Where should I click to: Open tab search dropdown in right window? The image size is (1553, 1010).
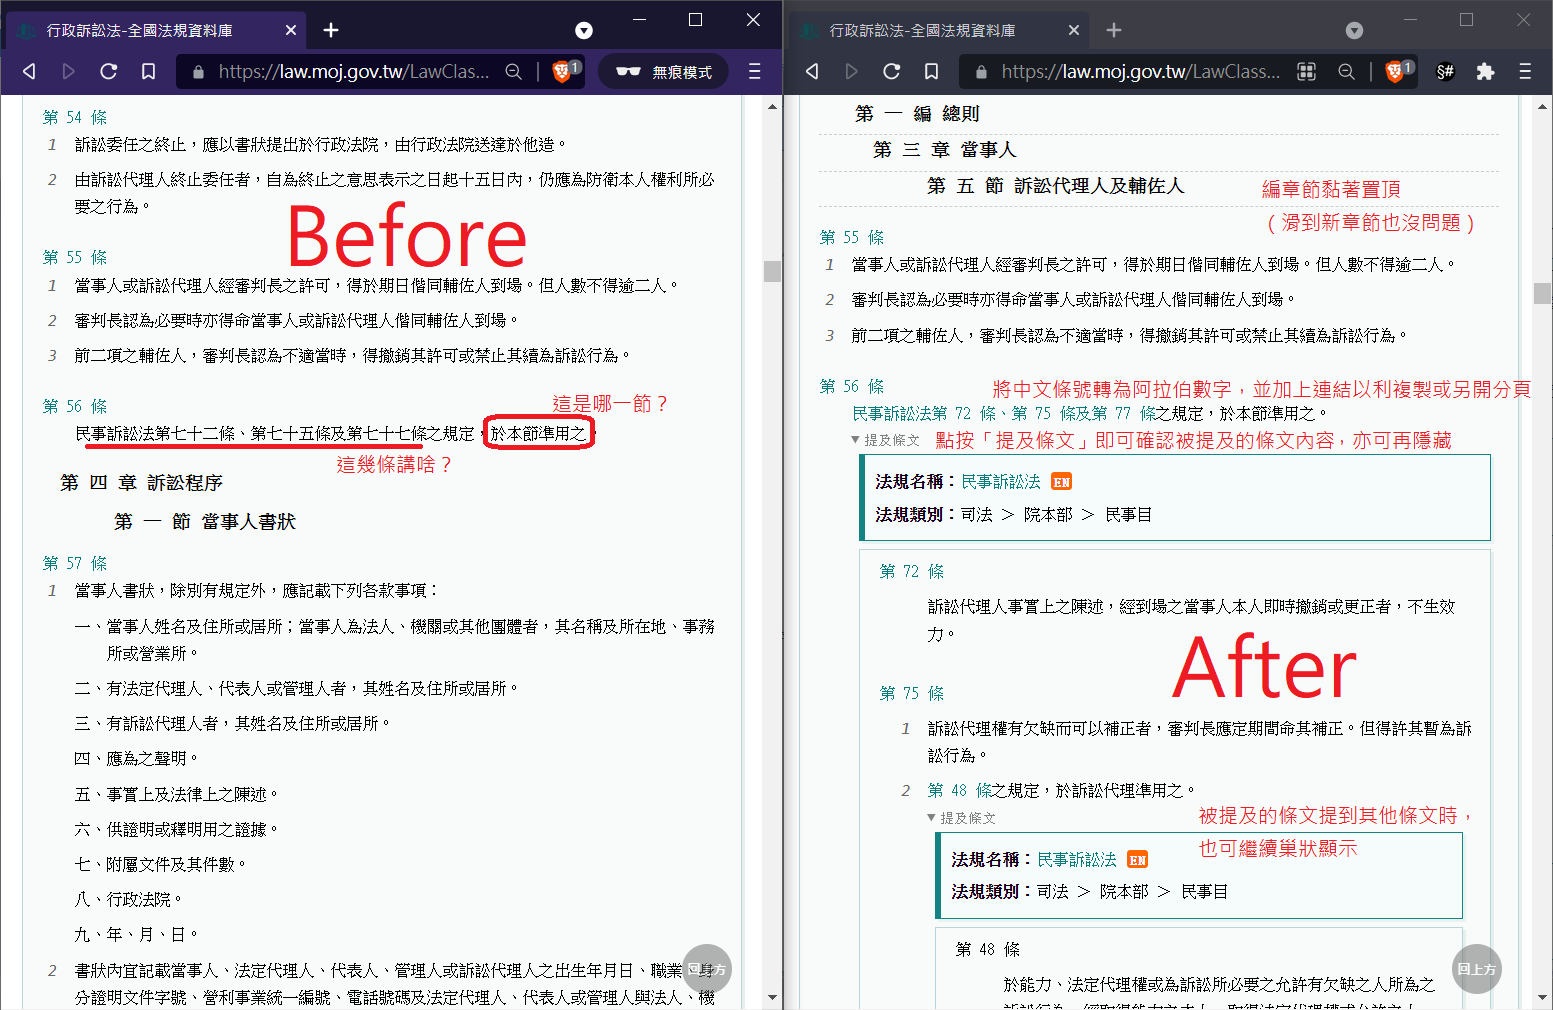pos(1354,31)
